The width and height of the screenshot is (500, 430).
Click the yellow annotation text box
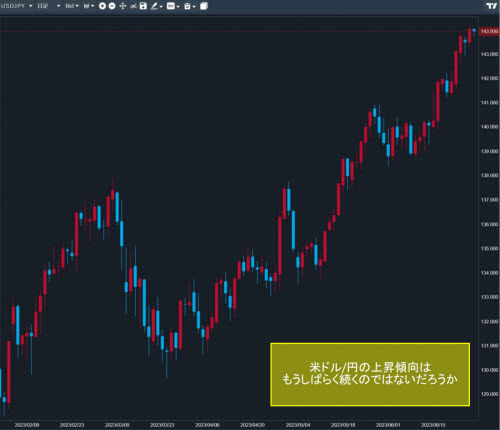click(x=370, y=374)
